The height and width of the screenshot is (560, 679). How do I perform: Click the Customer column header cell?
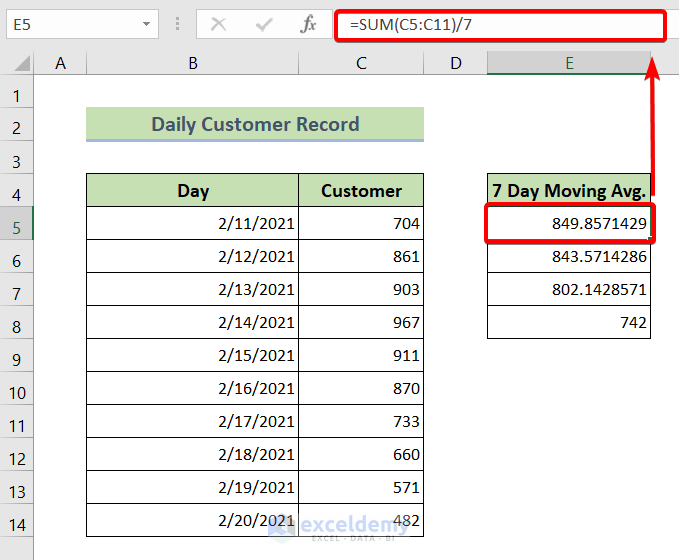361,190
